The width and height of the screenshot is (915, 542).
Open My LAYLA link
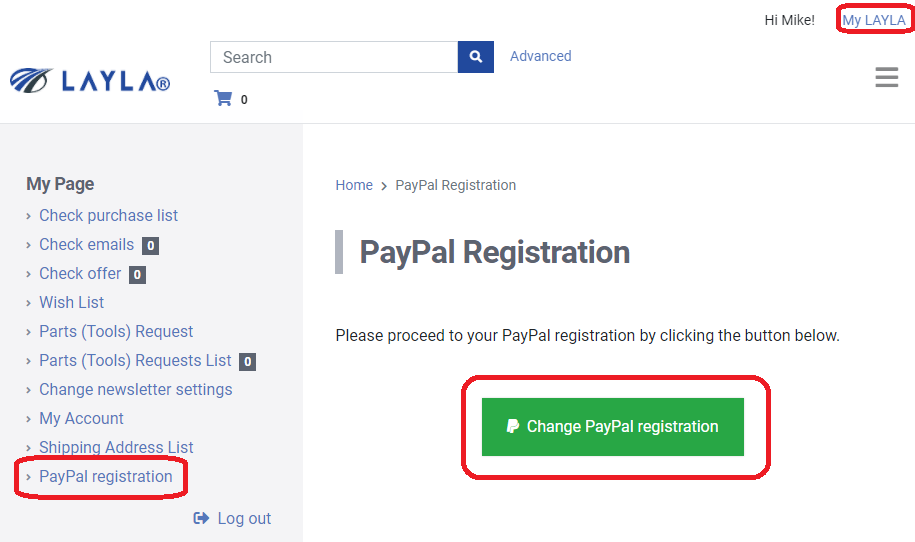pyautogui.click(x=874, y=20)
